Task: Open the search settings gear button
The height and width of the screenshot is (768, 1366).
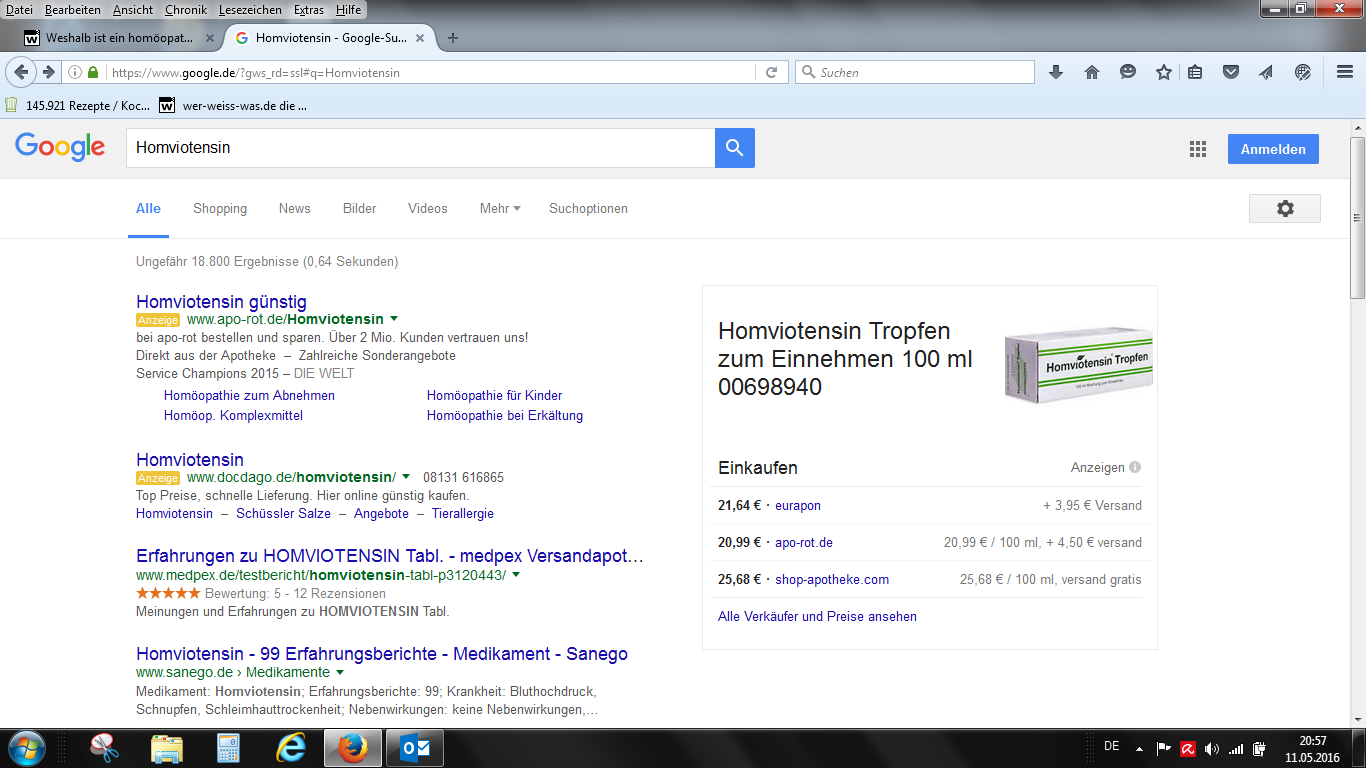Action: tap(1285, 208)
